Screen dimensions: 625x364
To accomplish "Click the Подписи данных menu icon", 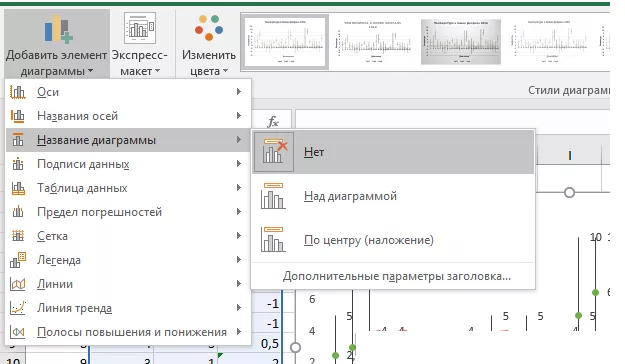I will click(18, 164).
